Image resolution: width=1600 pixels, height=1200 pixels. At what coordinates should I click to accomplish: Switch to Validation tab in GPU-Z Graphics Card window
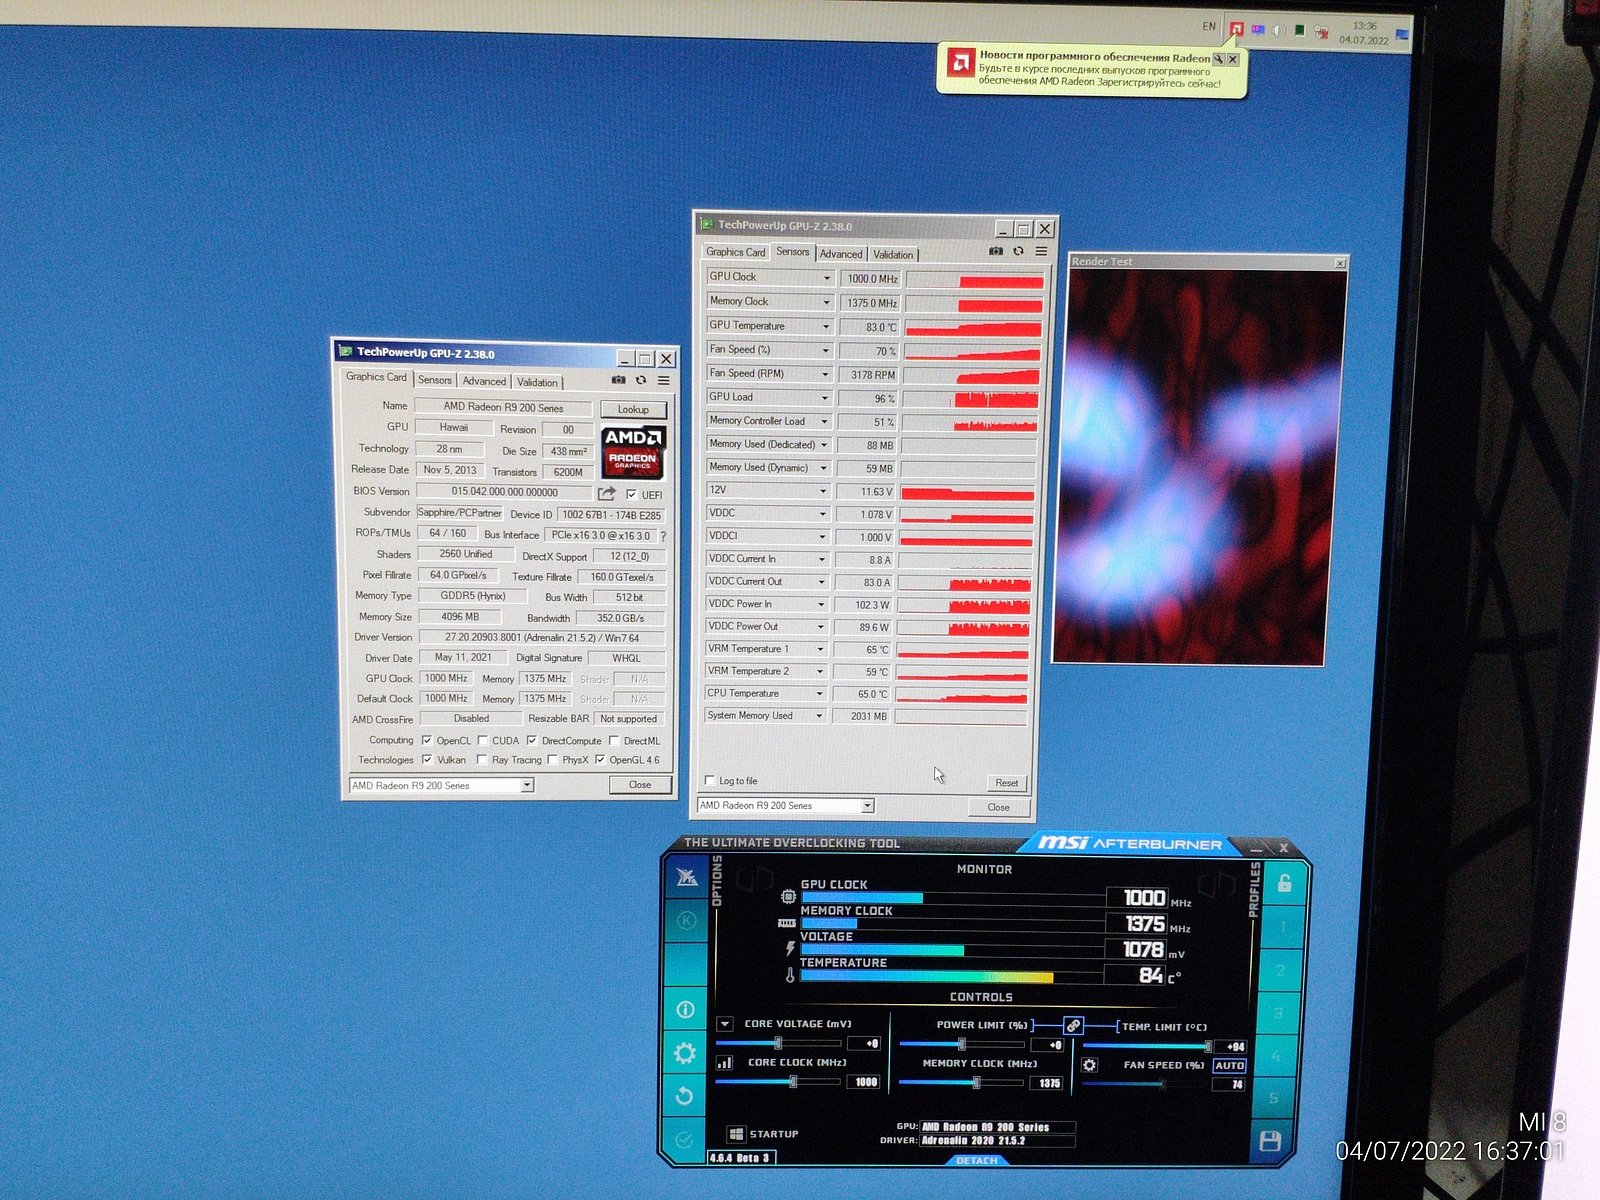[x=537, y=382]
